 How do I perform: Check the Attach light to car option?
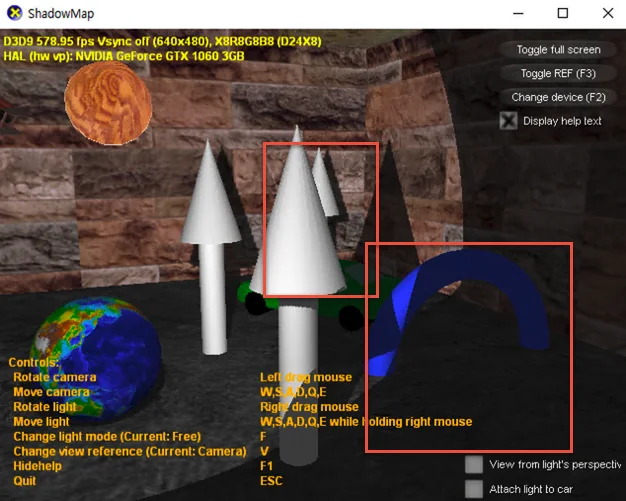pyautogui.click(x=474, y=489)
